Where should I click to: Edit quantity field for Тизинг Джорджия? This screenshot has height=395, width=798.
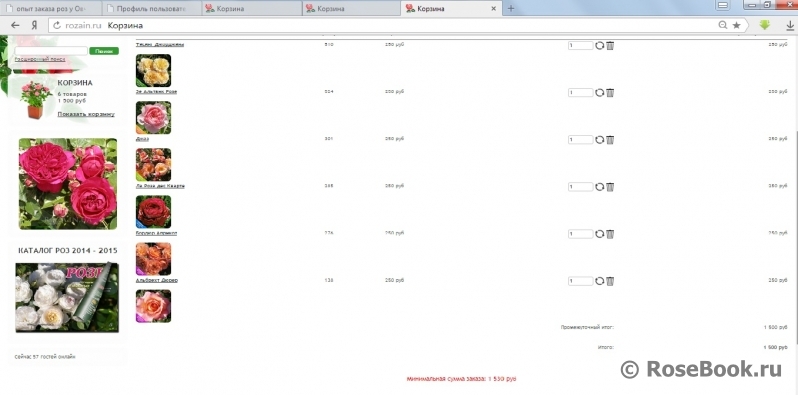[581, 45]
